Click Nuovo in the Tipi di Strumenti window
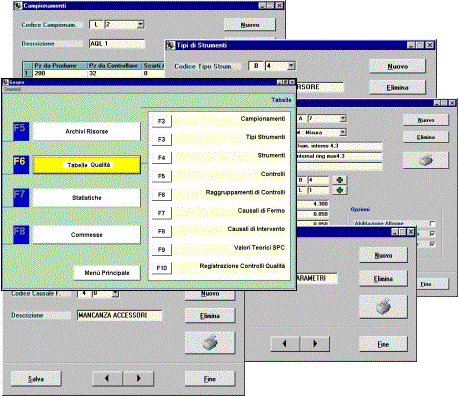Viewport: 458px width, 396px height. pyautogui.click(x=398, y=66)
